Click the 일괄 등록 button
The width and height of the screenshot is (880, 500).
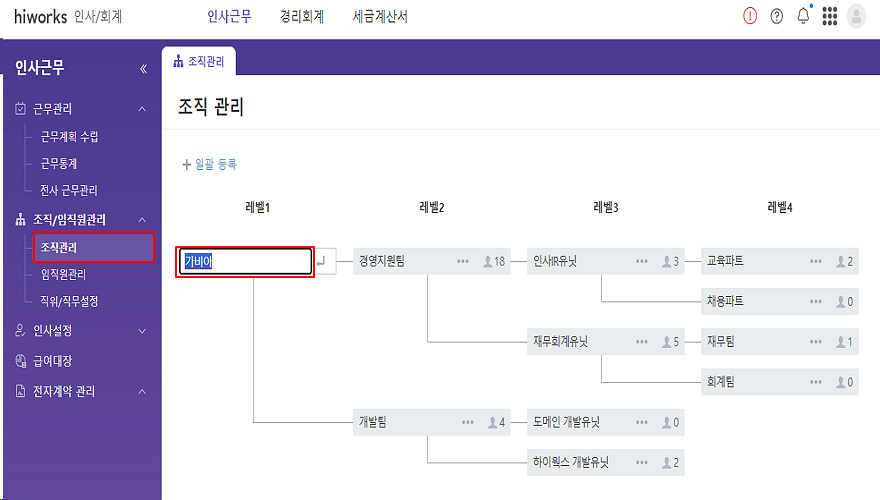[x=209, y=164]
